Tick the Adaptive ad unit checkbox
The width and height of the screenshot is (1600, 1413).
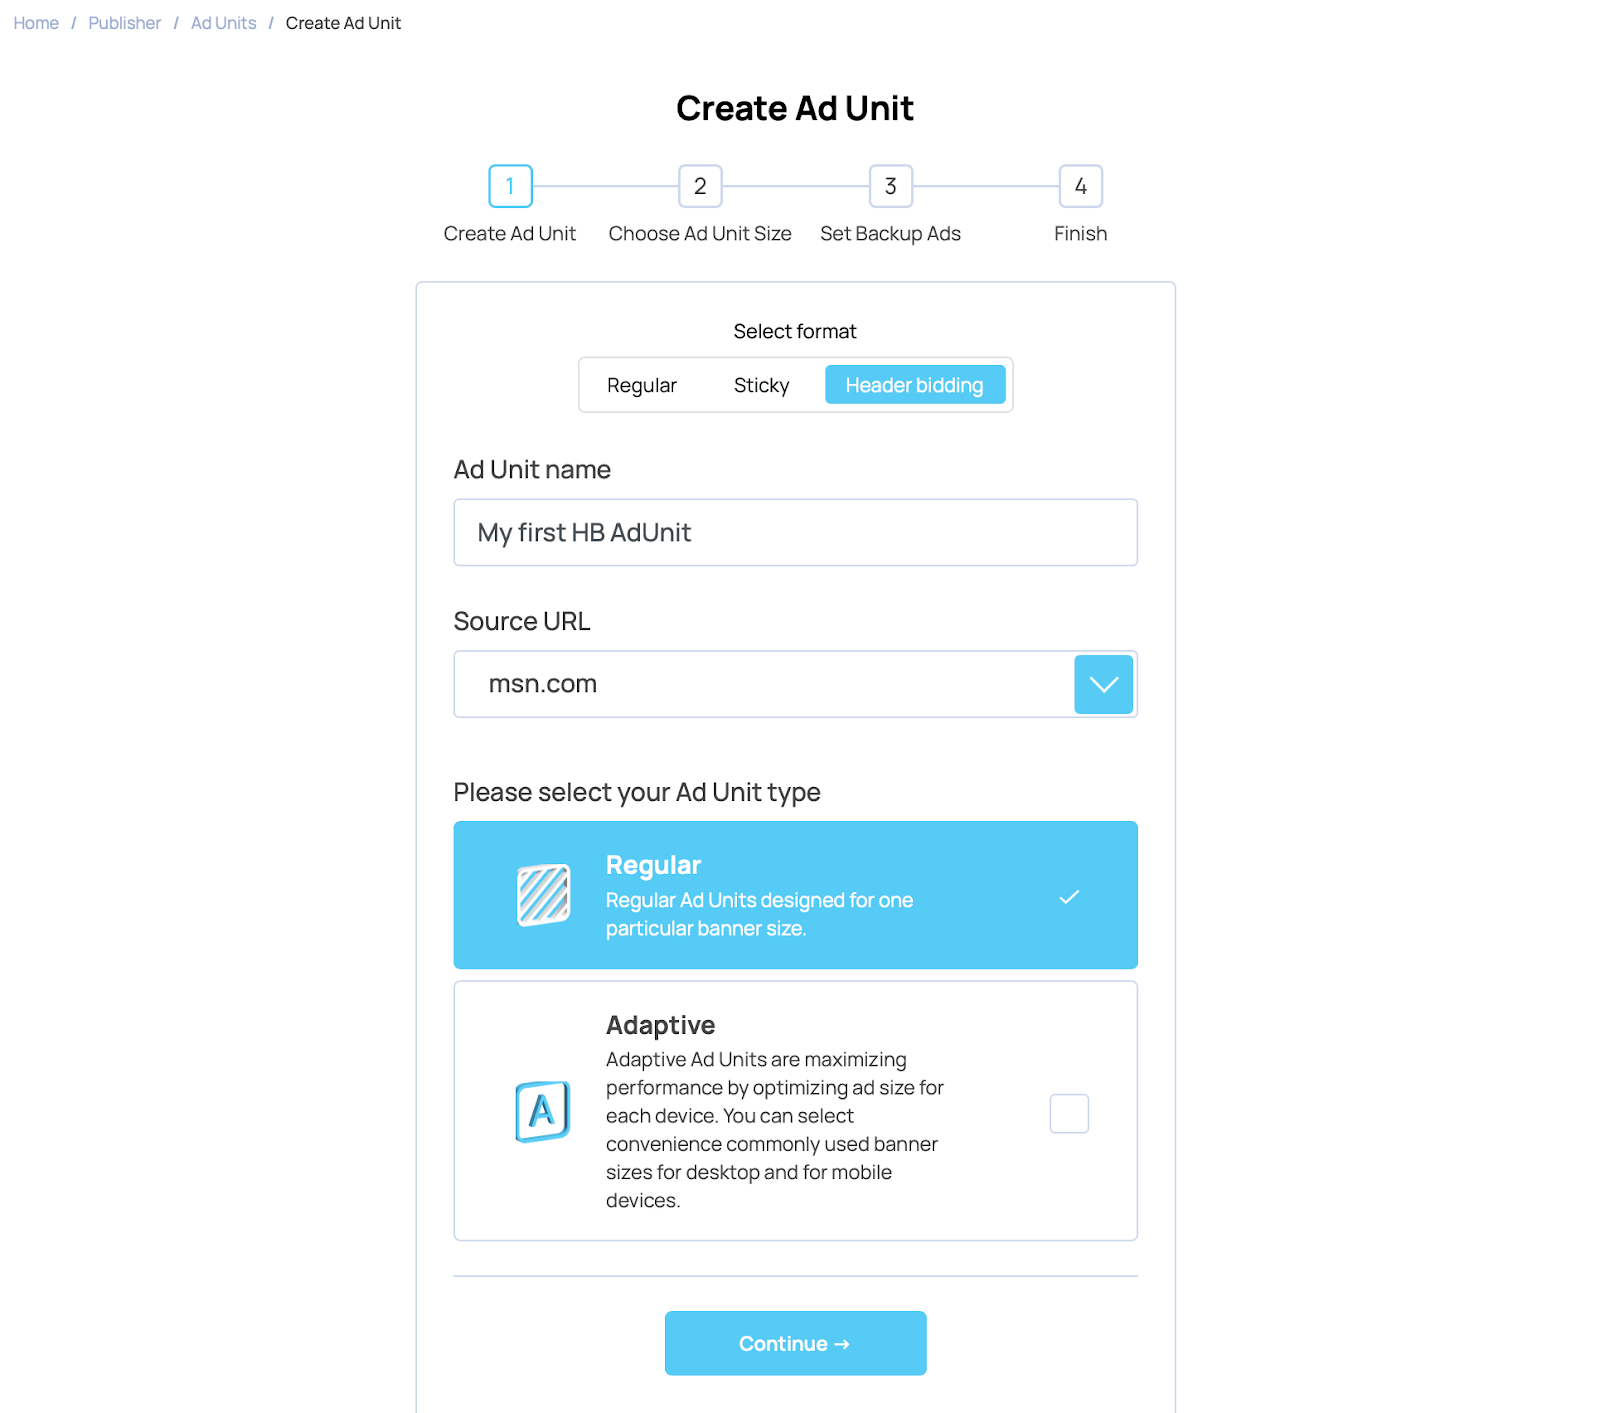tap(1069, 1113)
